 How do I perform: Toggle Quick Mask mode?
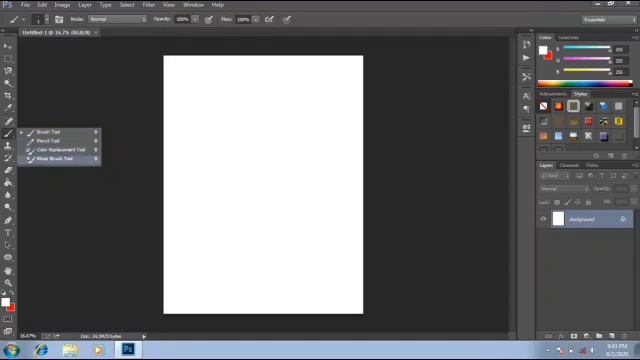8,319
